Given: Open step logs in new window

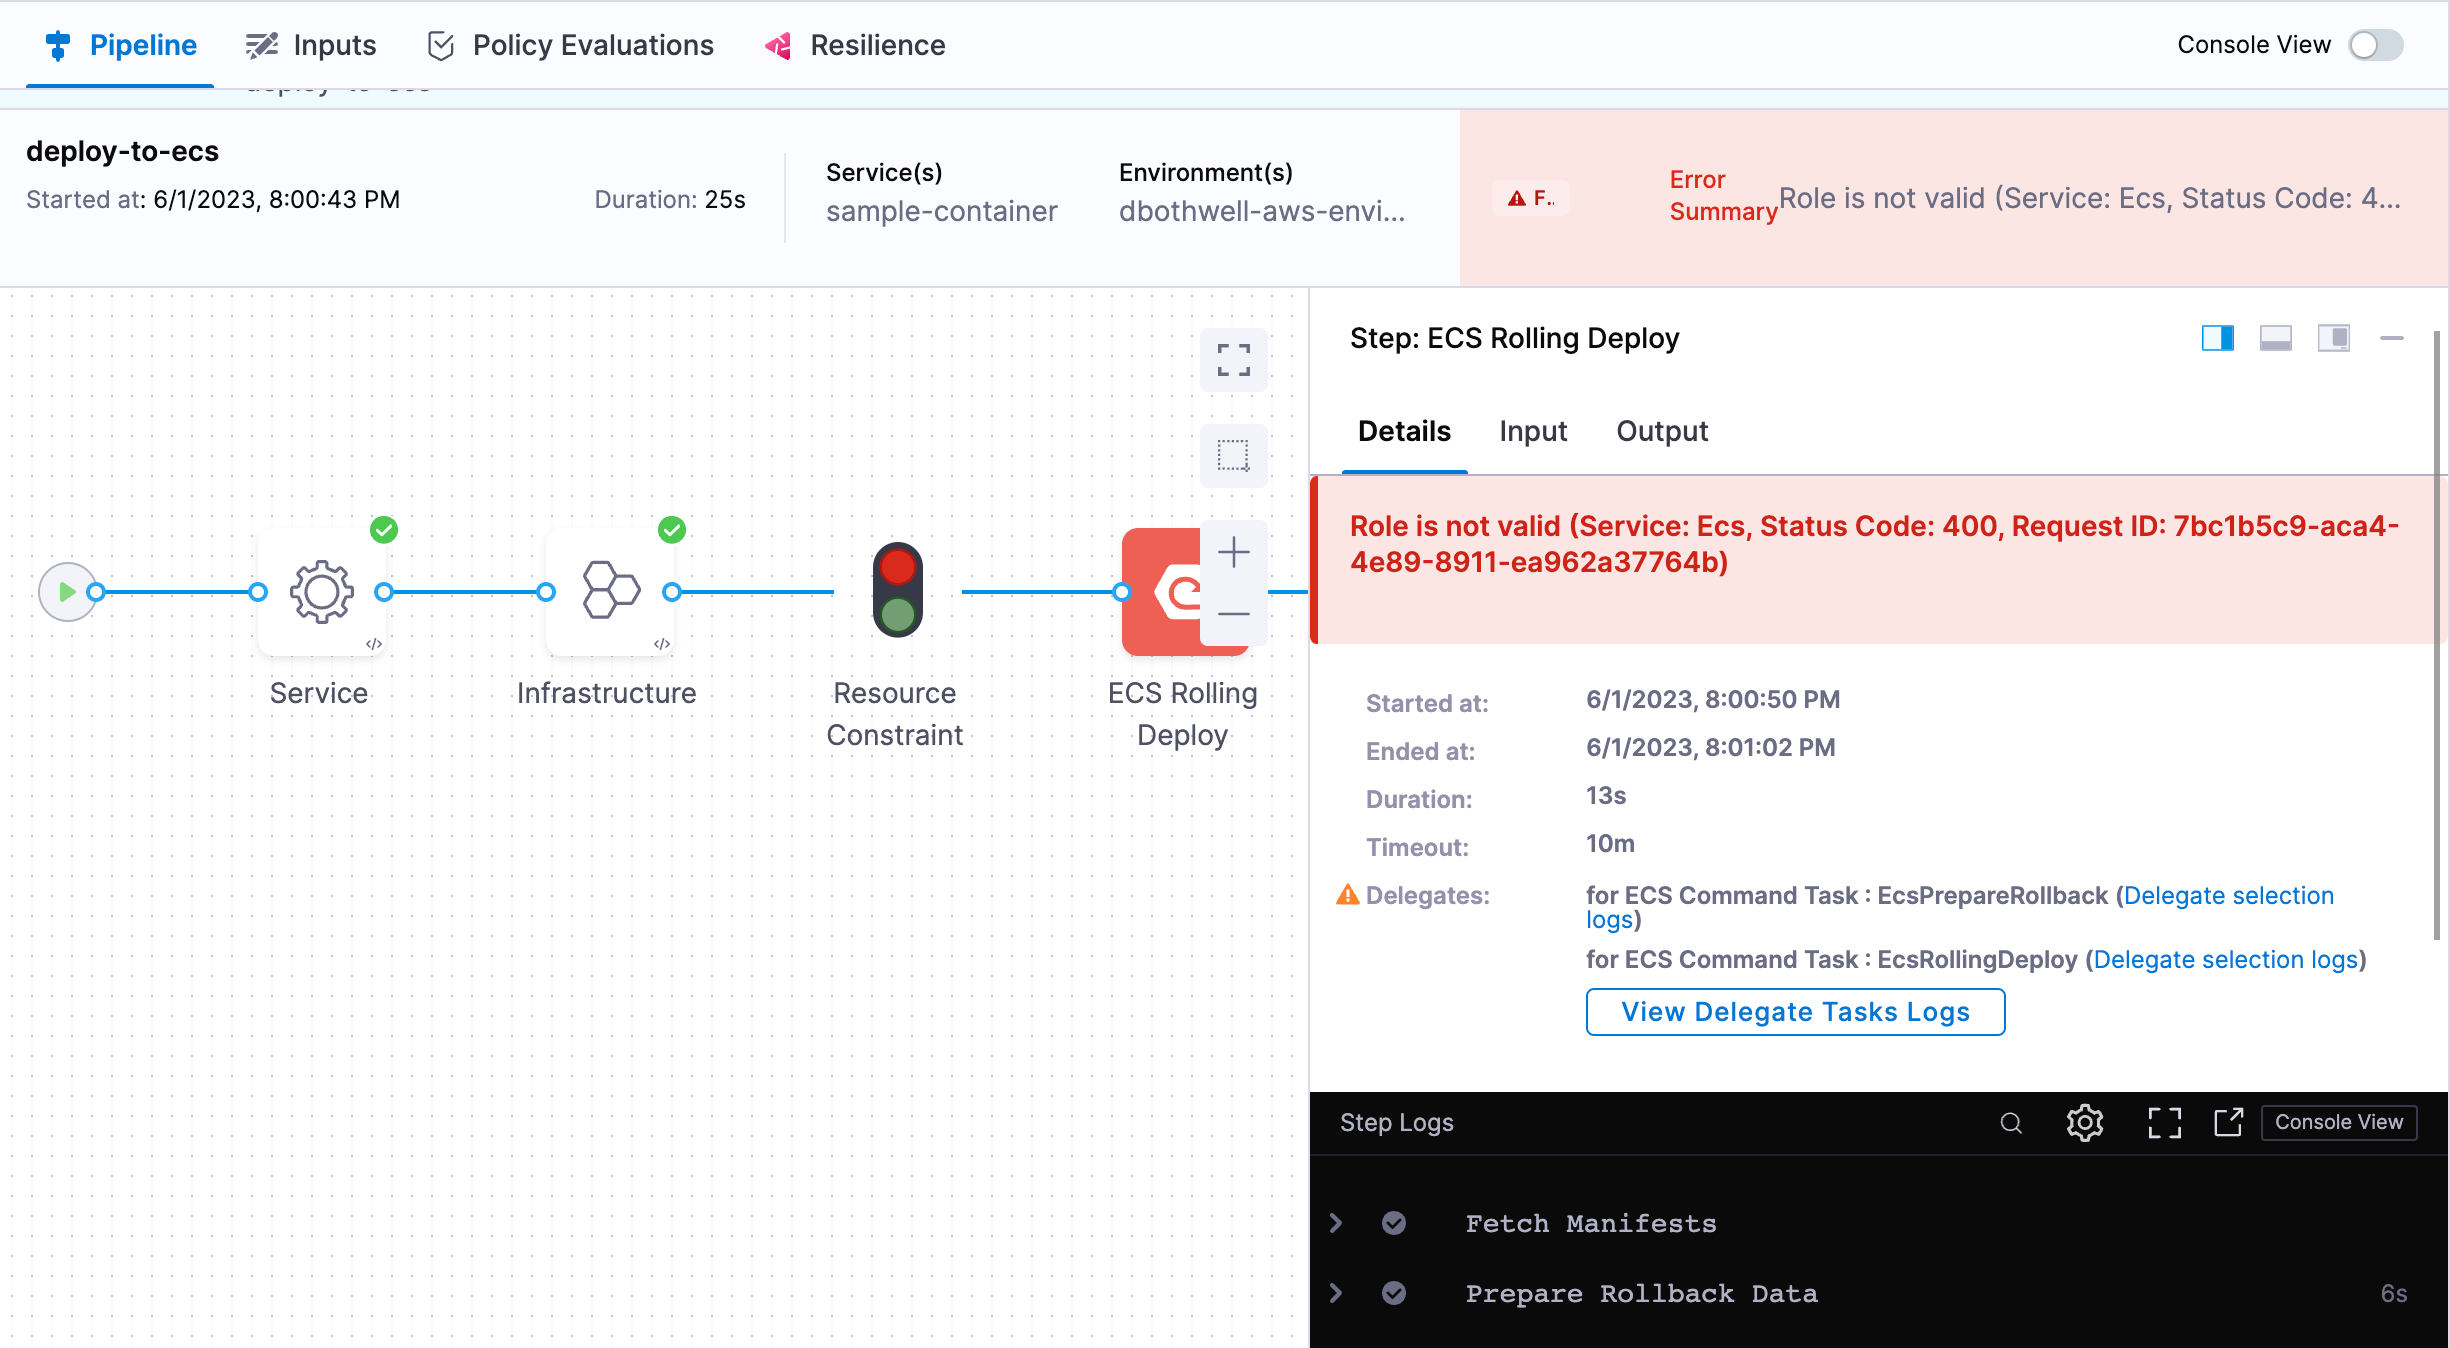Looking at the screenshot, I should point(2228,1123).
